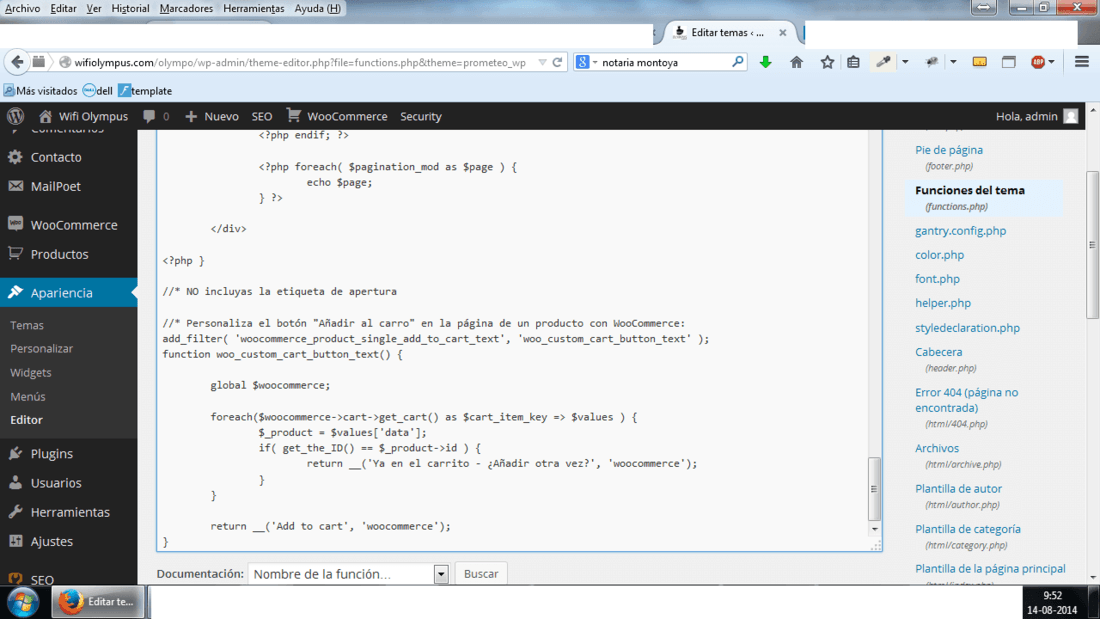Bookmark this page with the star icon

827,62
